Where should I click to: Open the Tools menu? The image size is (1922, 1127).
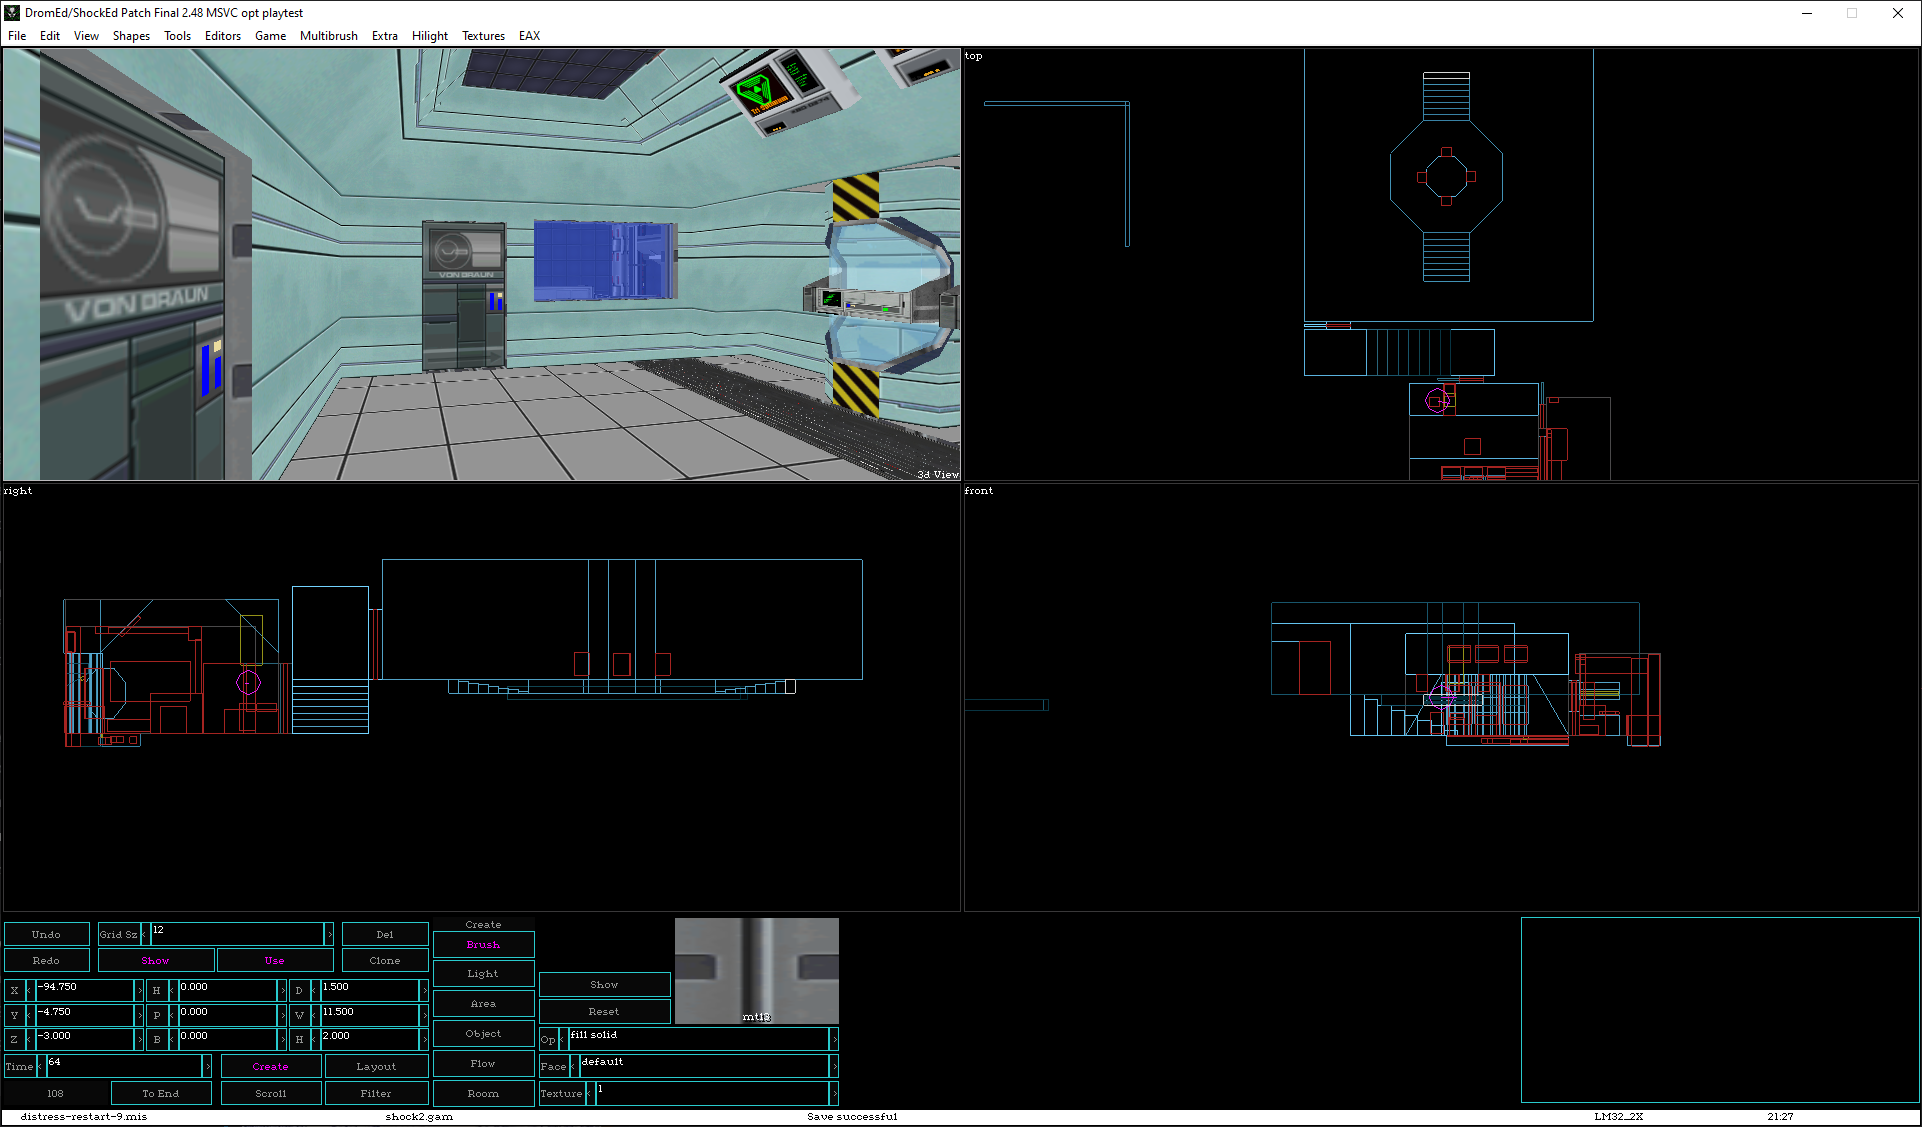tap(177, 35)
